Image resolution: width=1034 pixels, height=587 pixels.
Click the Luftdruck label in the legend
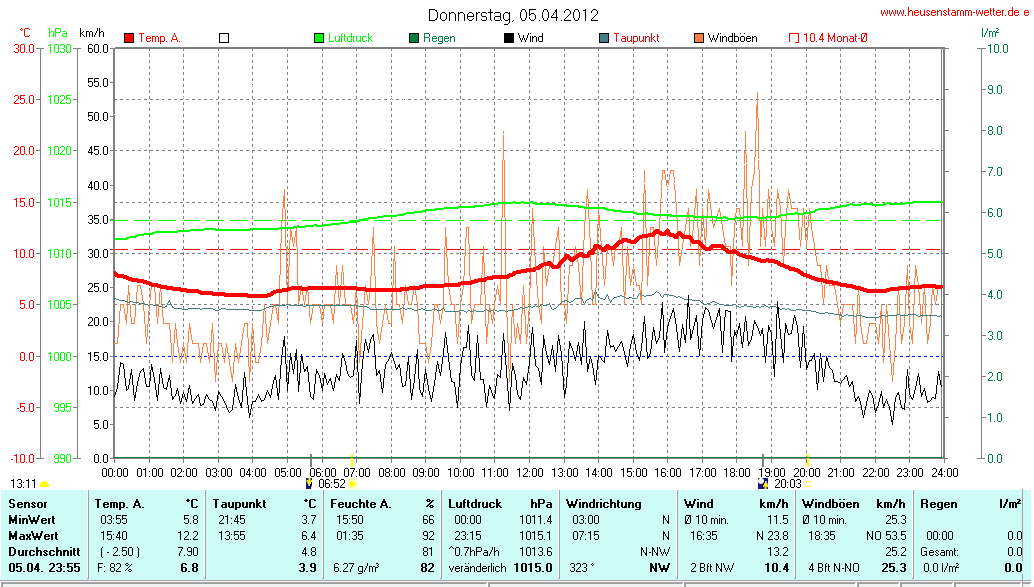(x=350, y=38)
